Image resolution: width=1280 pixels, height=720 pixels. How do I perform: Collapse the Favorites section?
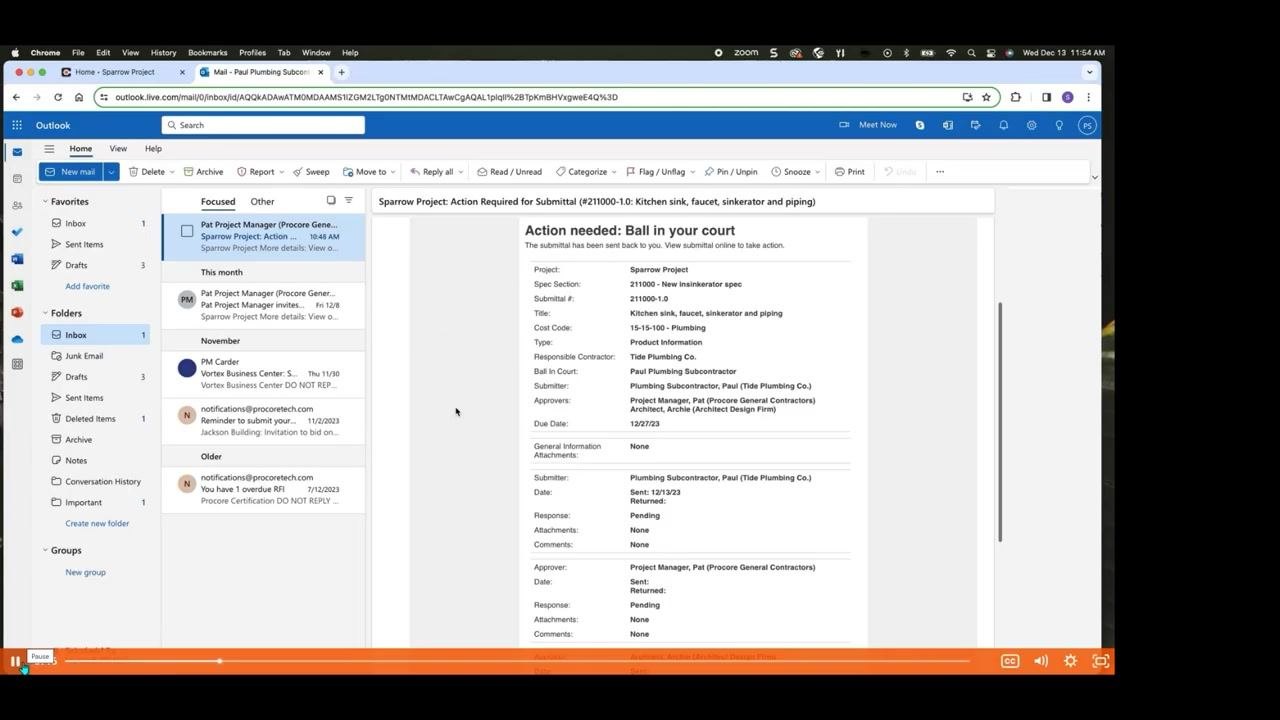tap(45, 202)
